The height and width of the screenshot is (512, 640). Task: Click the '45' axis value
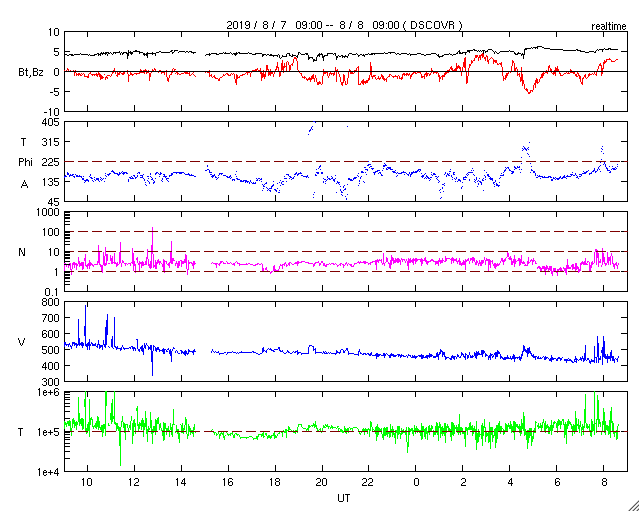point(54,201)
